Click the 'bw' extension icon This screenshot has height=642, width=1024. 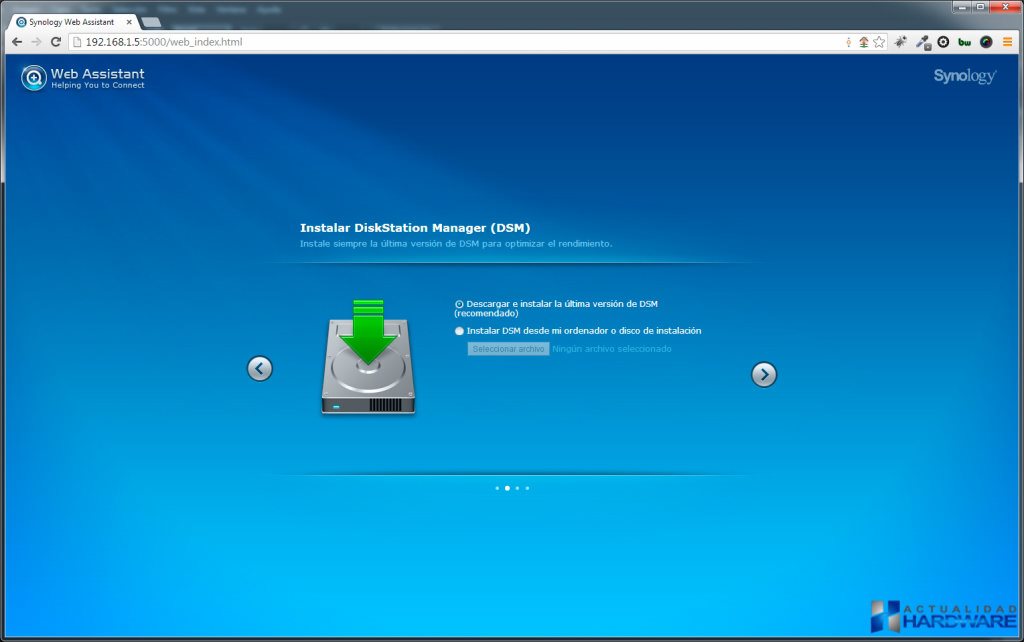pos(964,42)
